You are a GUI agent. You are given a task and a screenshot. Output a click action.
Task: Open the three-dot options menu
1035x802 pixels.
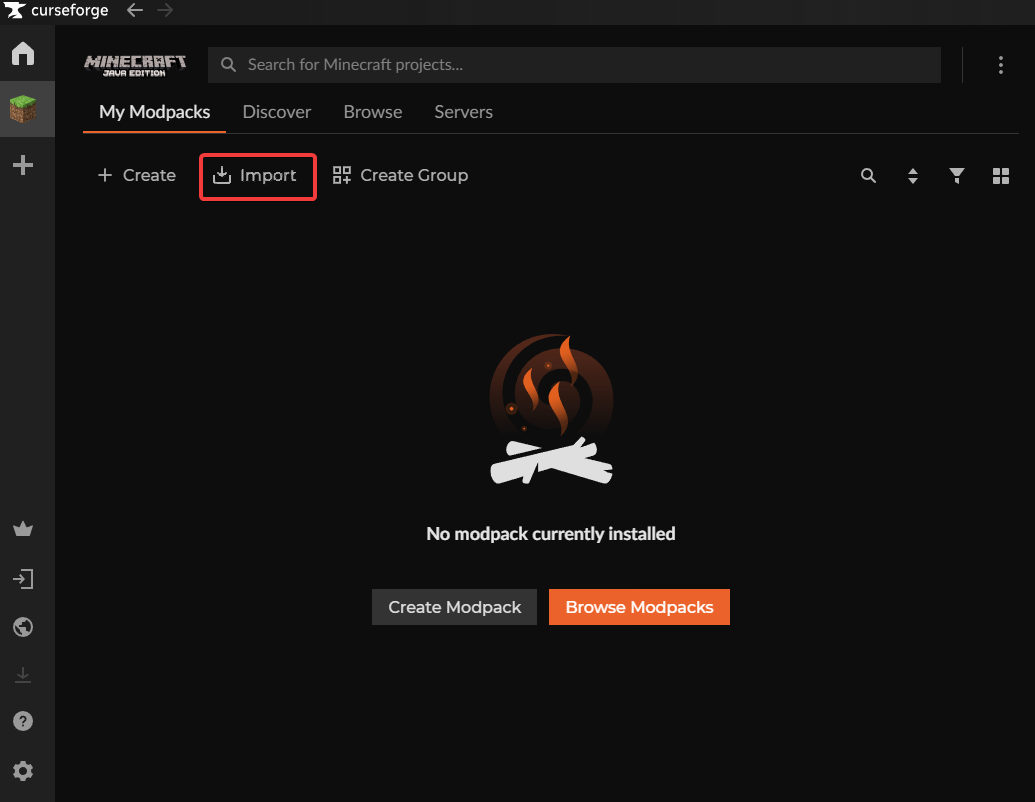[1001, 65]
